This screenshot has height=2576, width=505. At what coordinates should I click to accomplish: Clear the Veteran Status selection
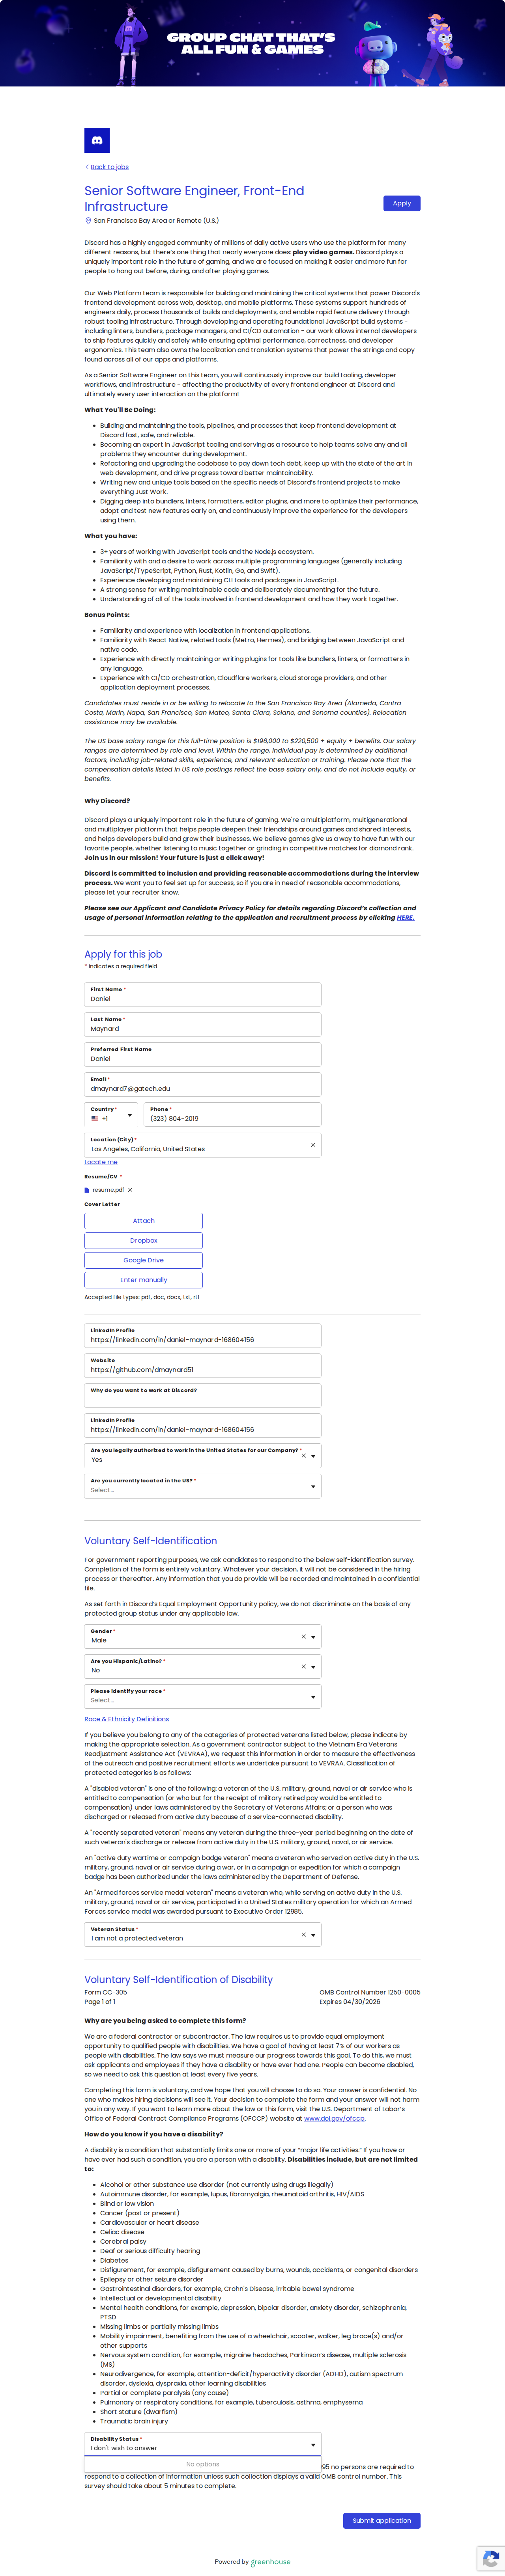303,1935
